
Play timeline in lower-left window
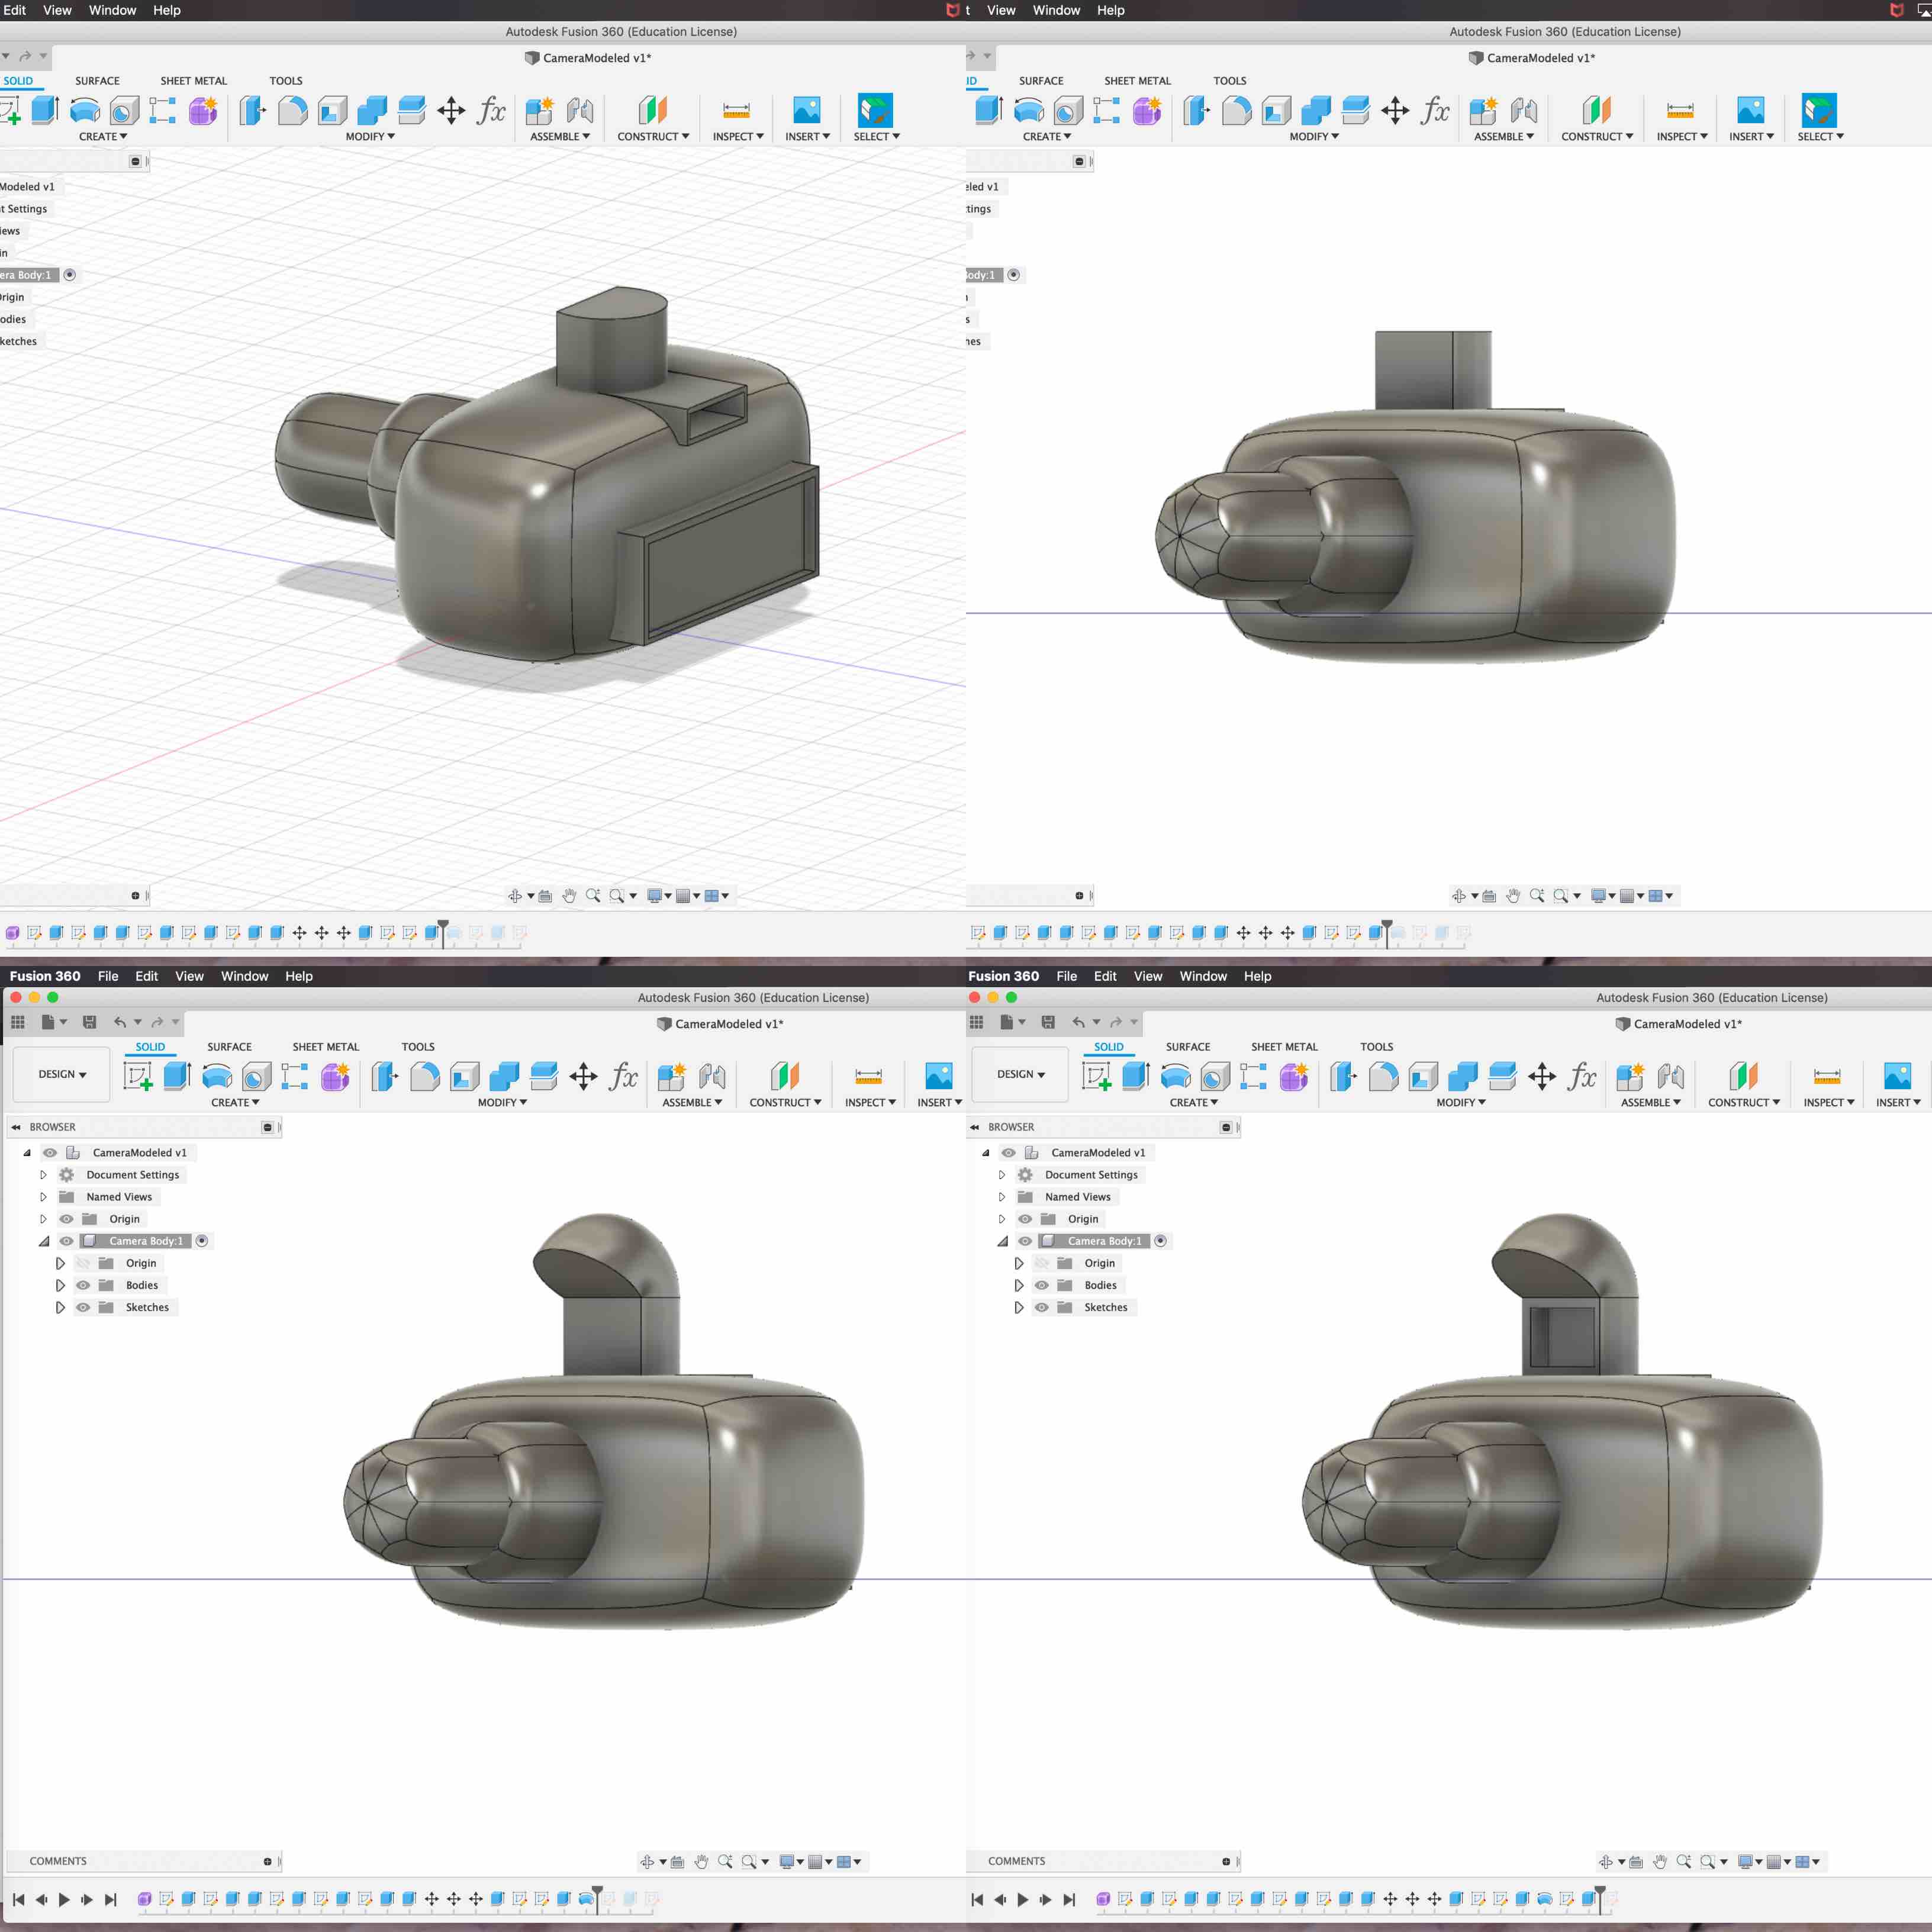pyautogui.click(x=64, y=1899)
